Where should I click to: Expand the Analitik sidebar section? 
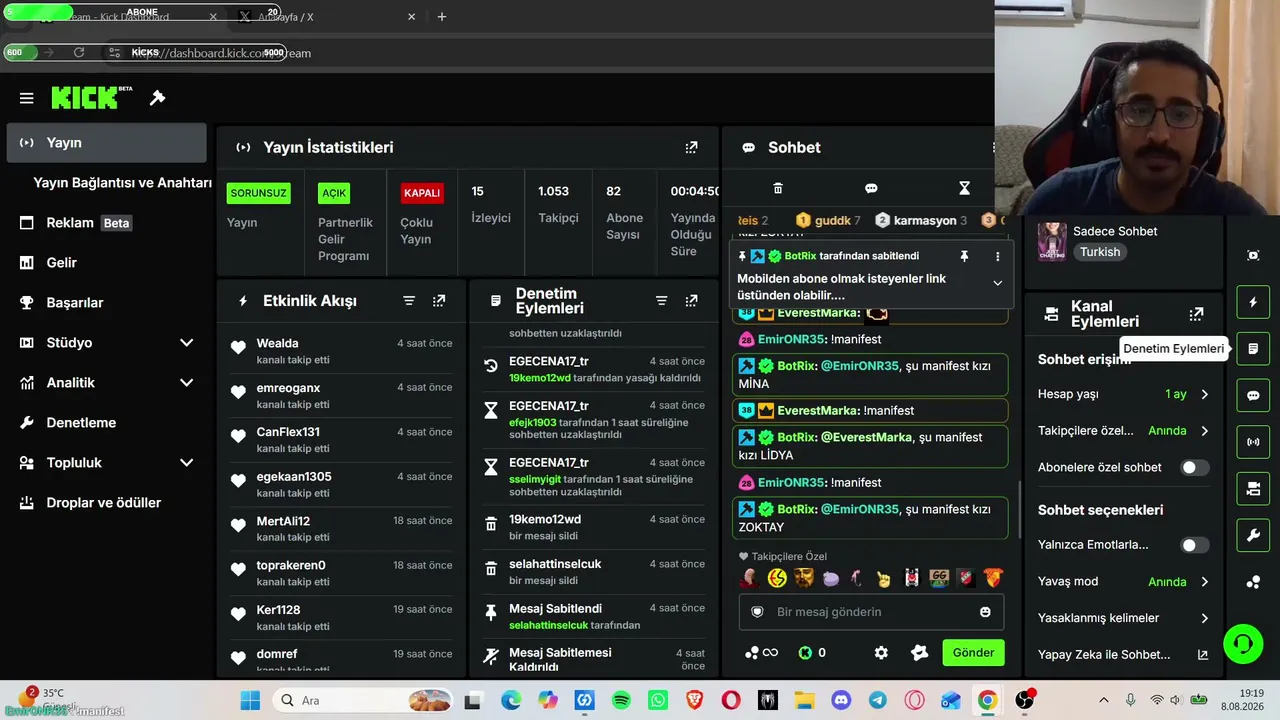coord(186,383)
